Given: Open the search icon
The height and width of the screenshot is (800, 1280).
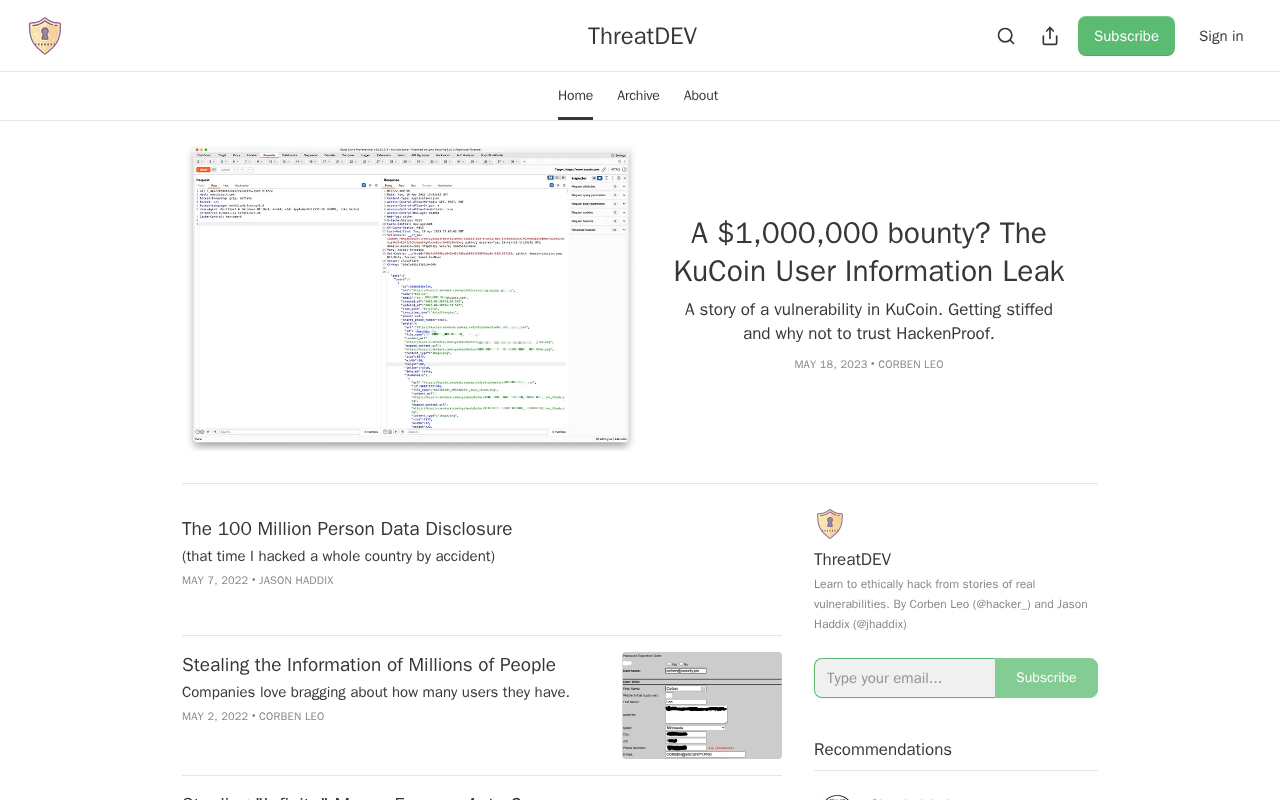Looking at the screenshot, I should tap(1006, 36).
